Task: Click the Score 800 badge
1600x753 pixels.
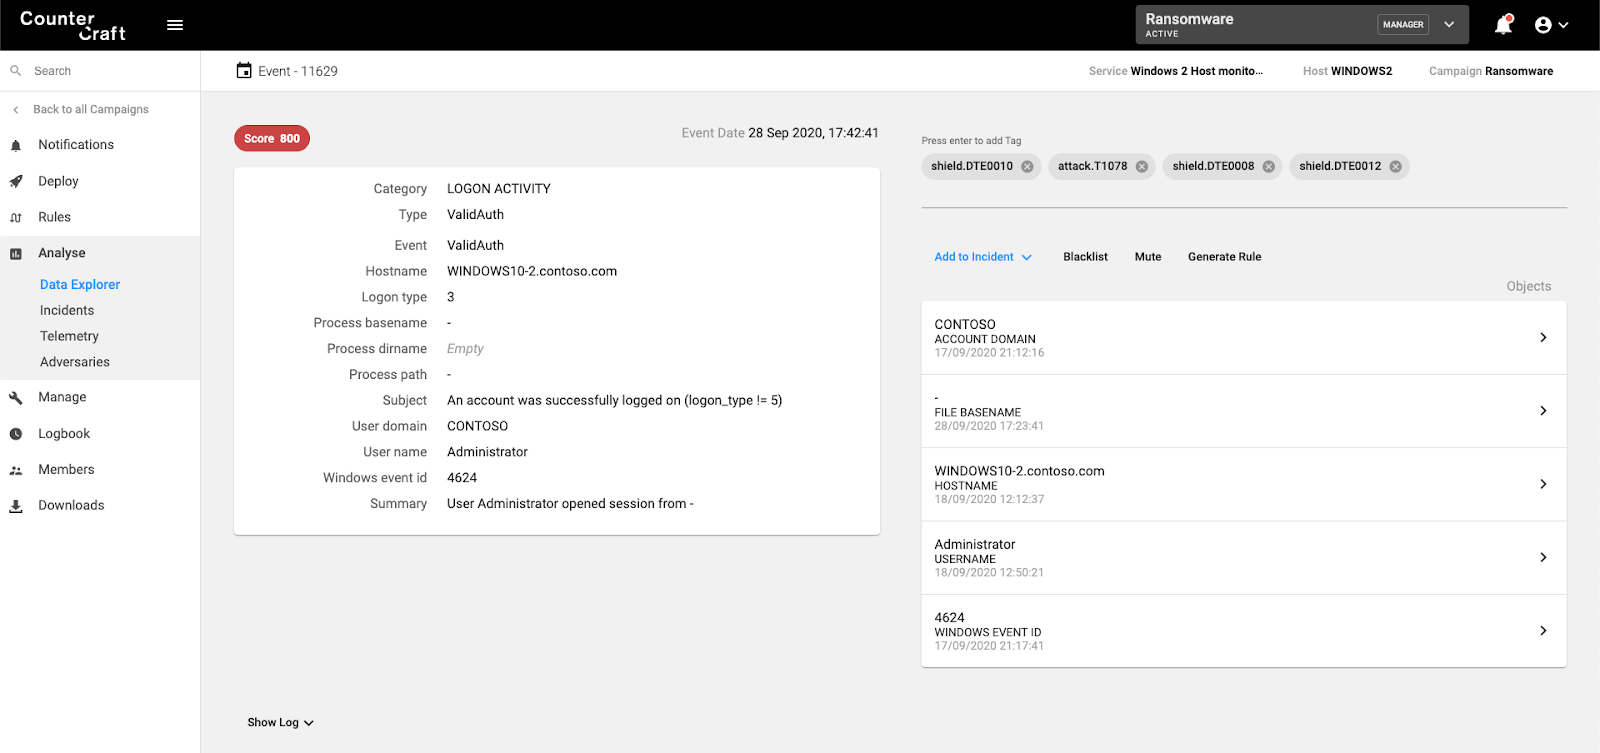Action: [x=272, y=139]
